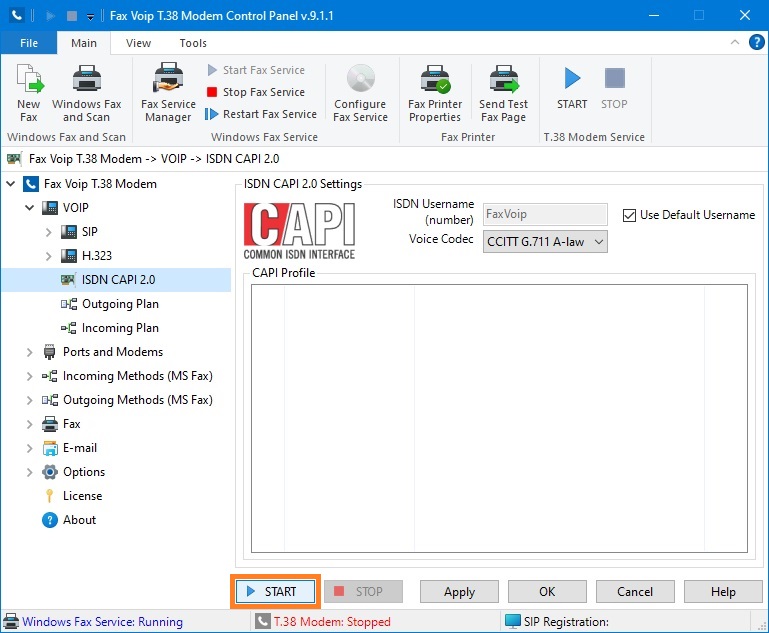
Task: Expand Outgoing Methods (MS Fax) node
Action: click(29, 400)
